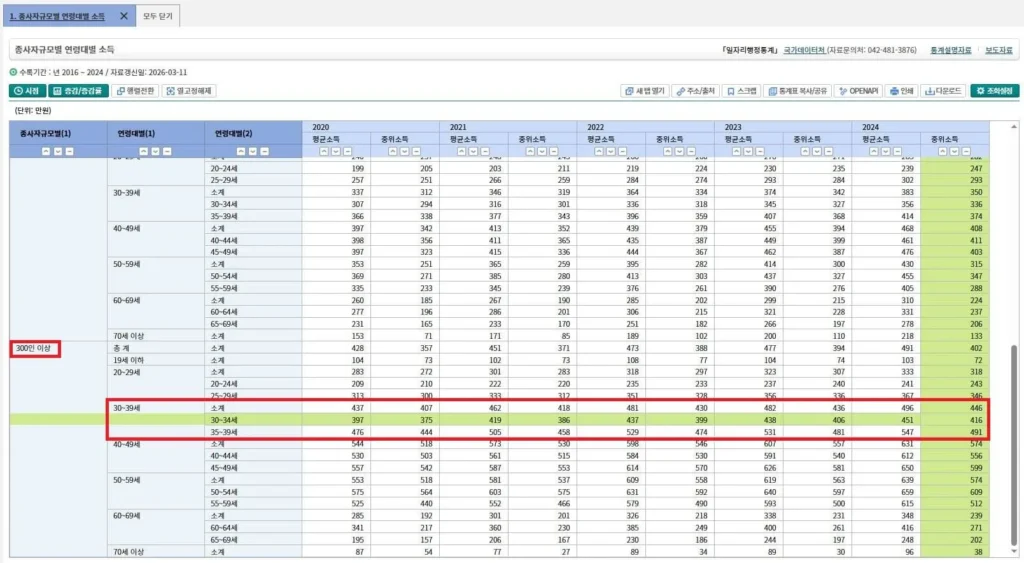Click minus toggle under 연령대별(2) column
This screenshot has width=1024, height=563.
pos(264,152)
